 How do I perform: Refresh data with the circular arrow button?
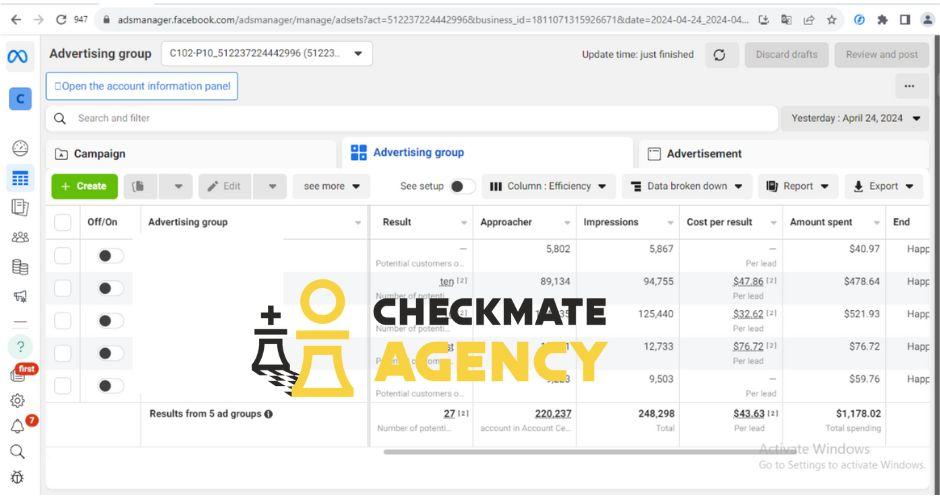pos(719,55)
